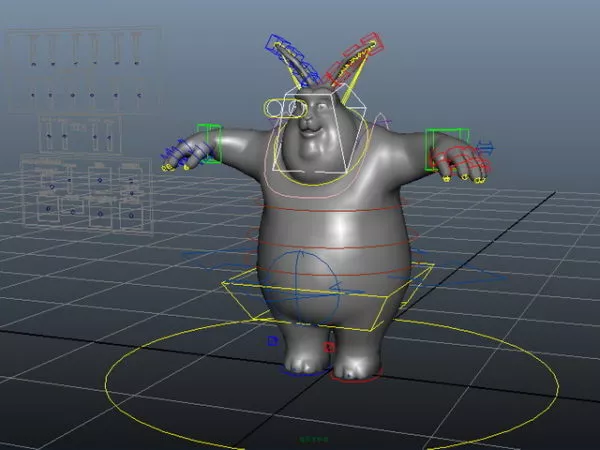The height and width of the screenshot is (450, 600).
Task: Click the leftmost handle in the four-slider facial box
Action: [49, 135]
